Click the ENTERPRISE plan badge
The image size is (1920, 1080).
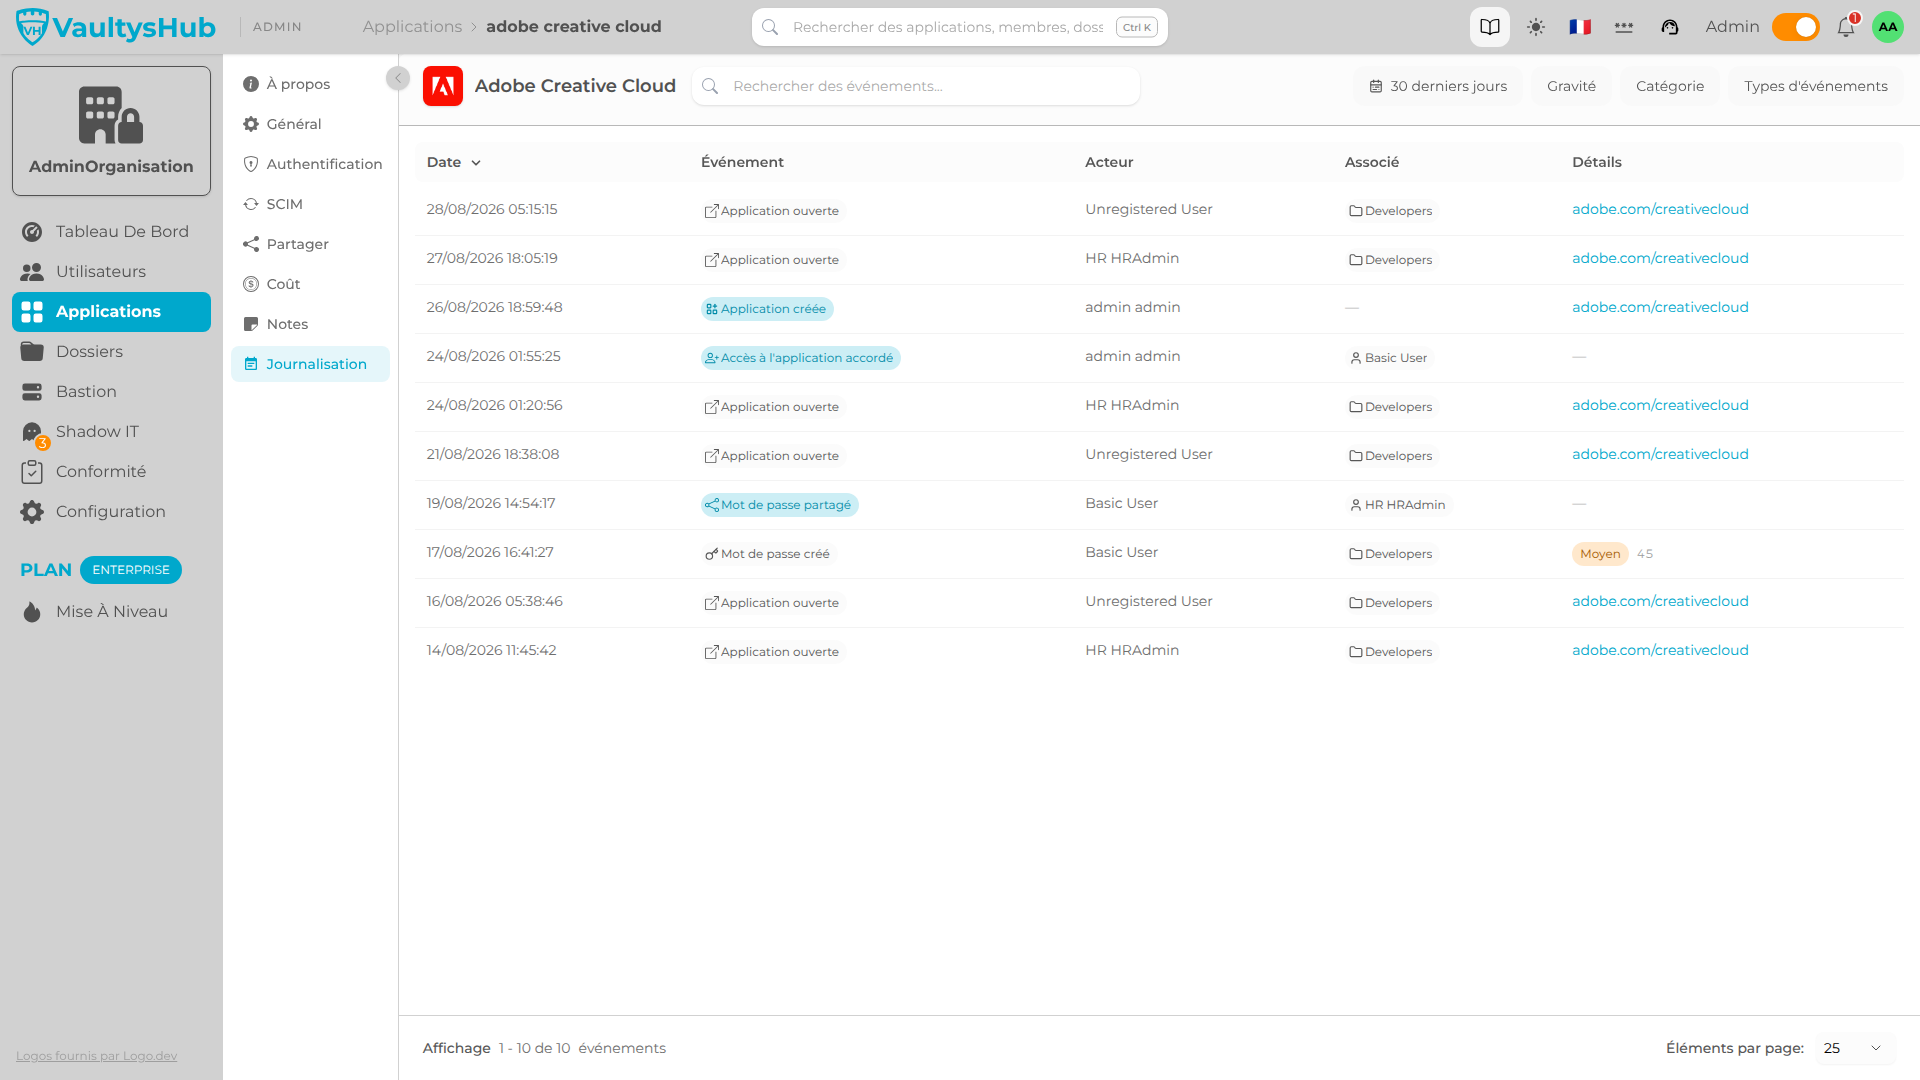click(131, 570)
